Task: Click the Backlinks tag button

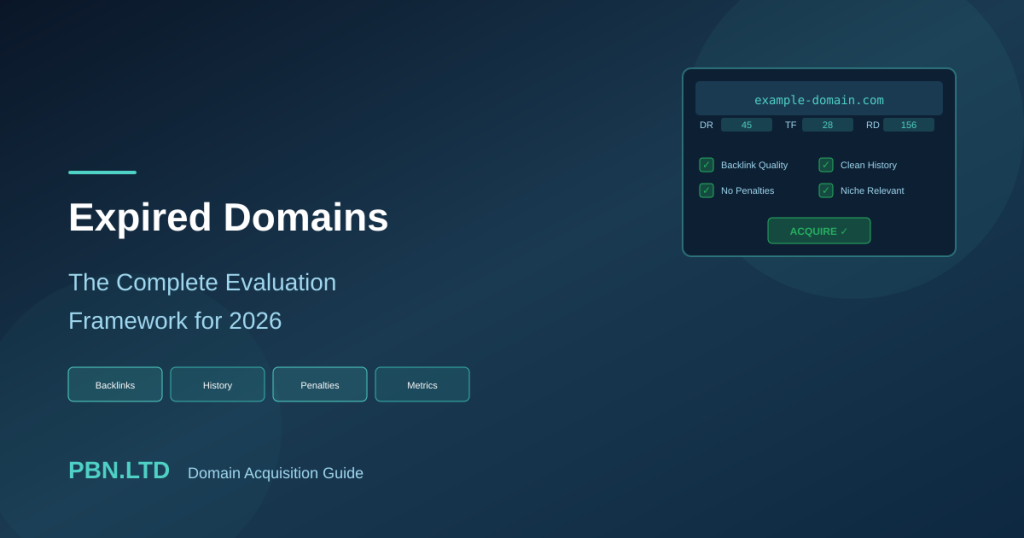Action: coord(115,385)
